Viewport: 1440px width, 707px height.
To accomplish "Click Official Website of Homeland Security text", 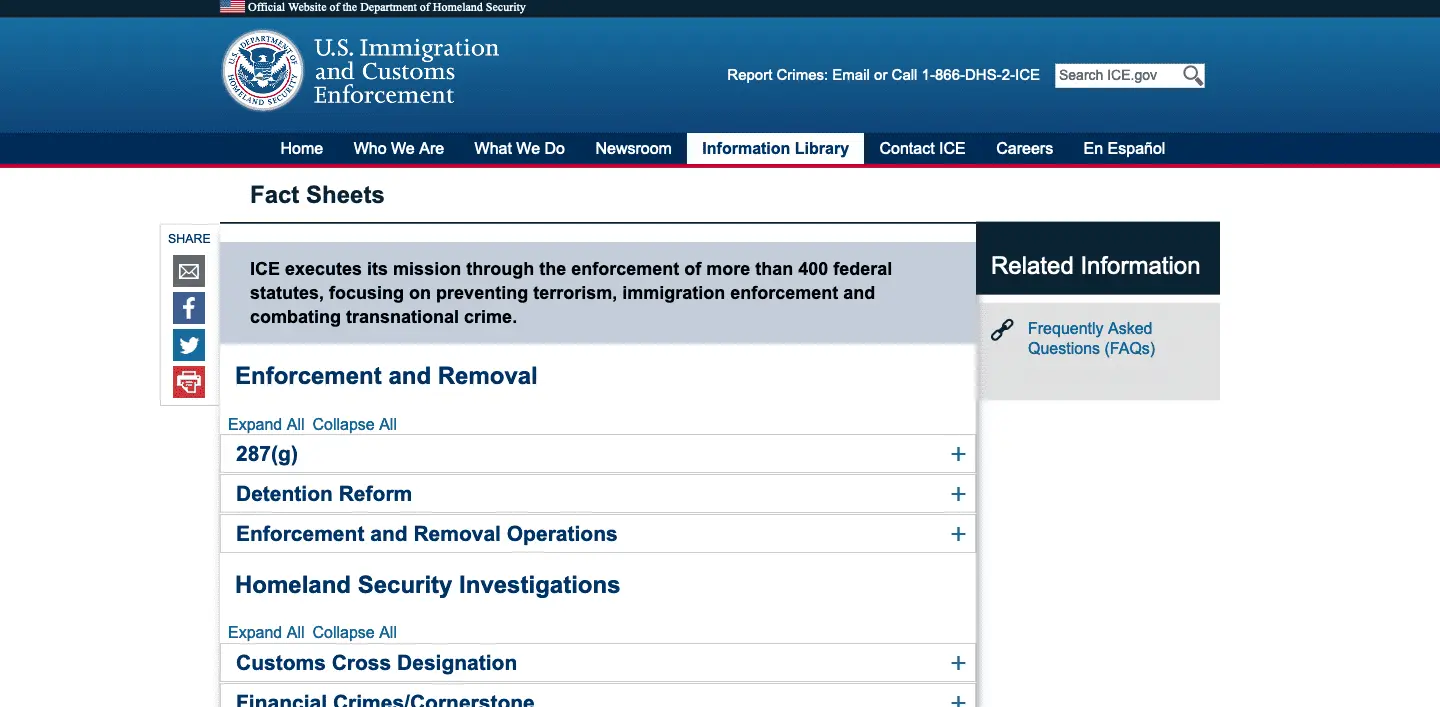I will click(387, 7).
